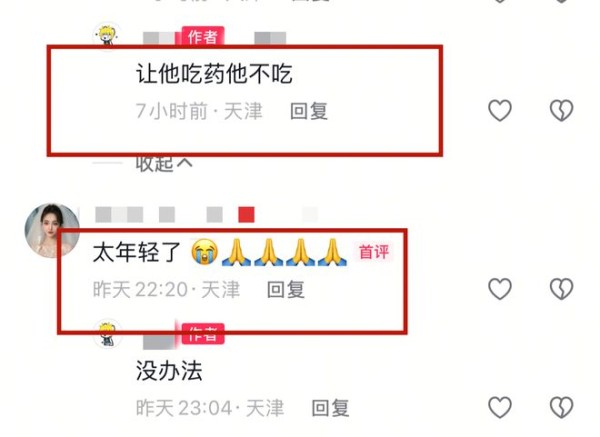The width and height of the screenshot is (600, 437).
Task: Select the comment text "让他吃药他不吃"
Action: click(x=214, y=74)
